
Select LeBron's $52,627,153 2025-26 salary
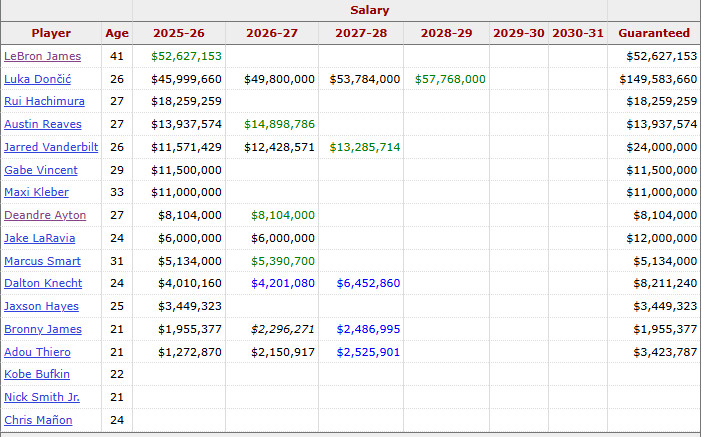click(186, 56)
